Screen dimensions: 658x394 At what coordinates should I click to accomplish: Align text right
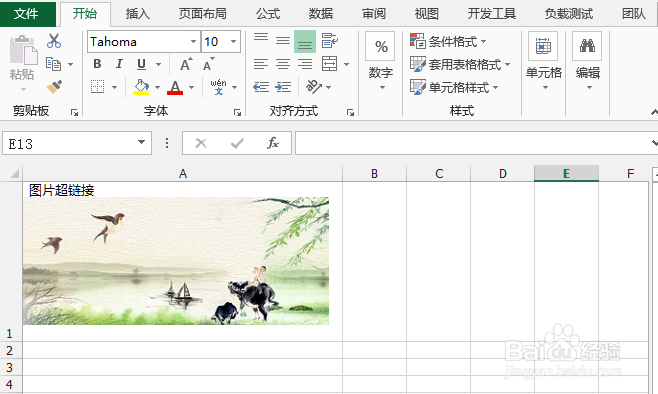pyautogui.click(x=305, y=64)
